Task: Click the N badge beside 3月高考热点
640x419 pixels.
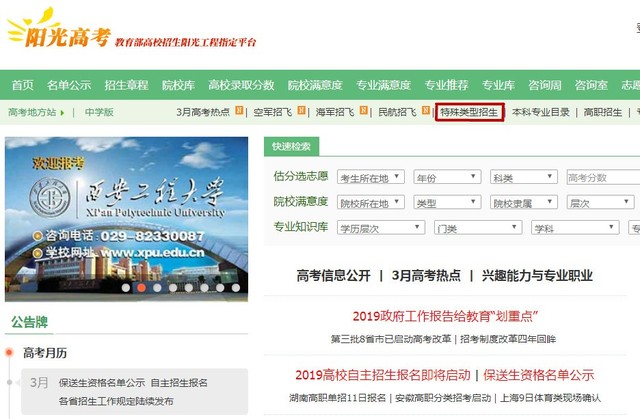Action: 239,111
